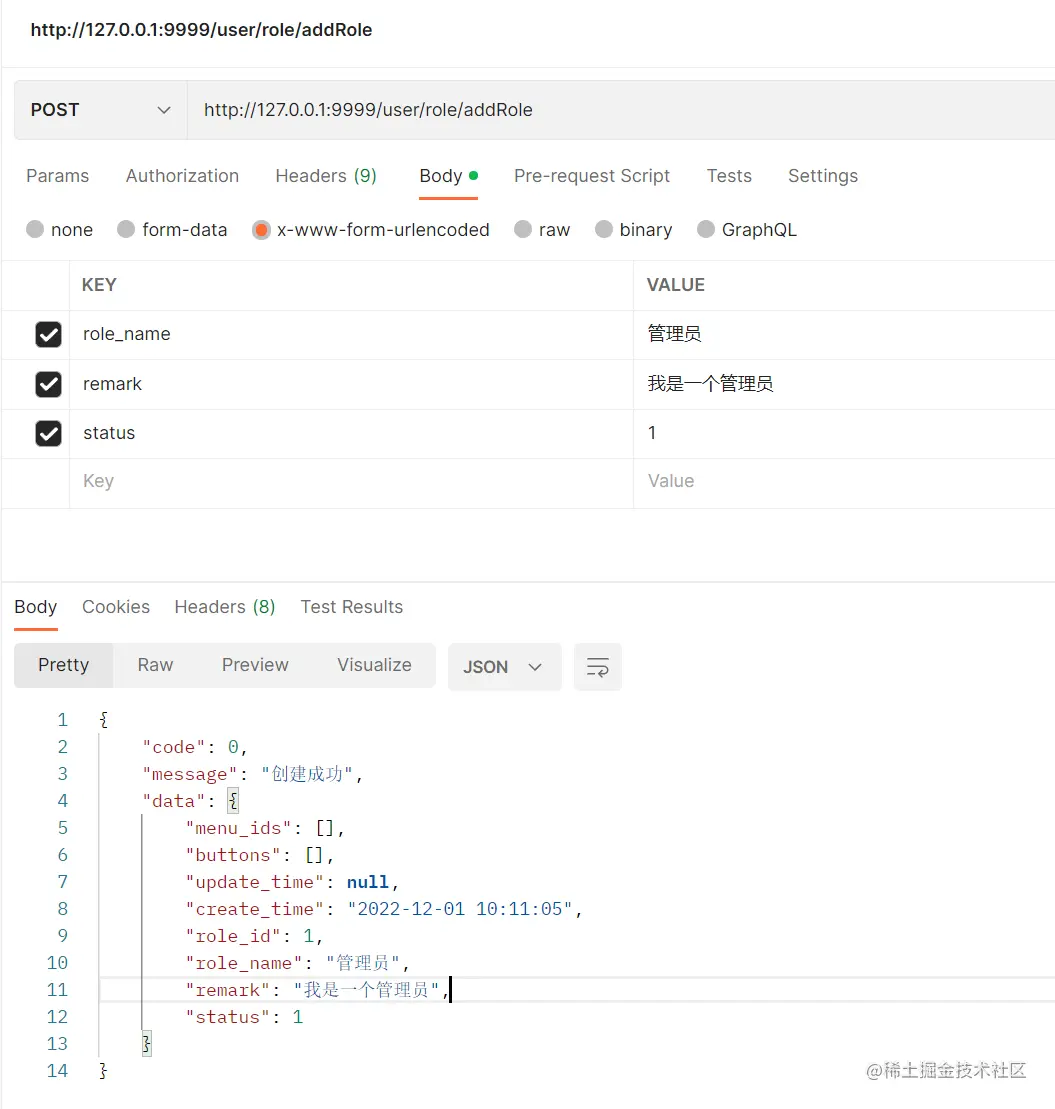
Task: Click the "code": 0 response line
Action: click(x=194, y=747)
